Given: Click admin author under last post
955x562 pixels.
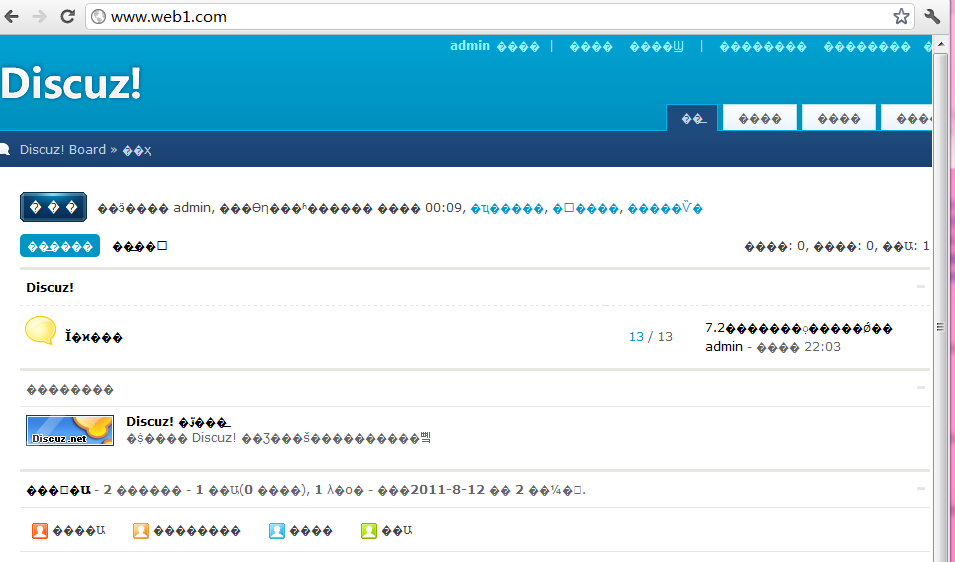Looking at the screenshot, I should click(724, 346).
